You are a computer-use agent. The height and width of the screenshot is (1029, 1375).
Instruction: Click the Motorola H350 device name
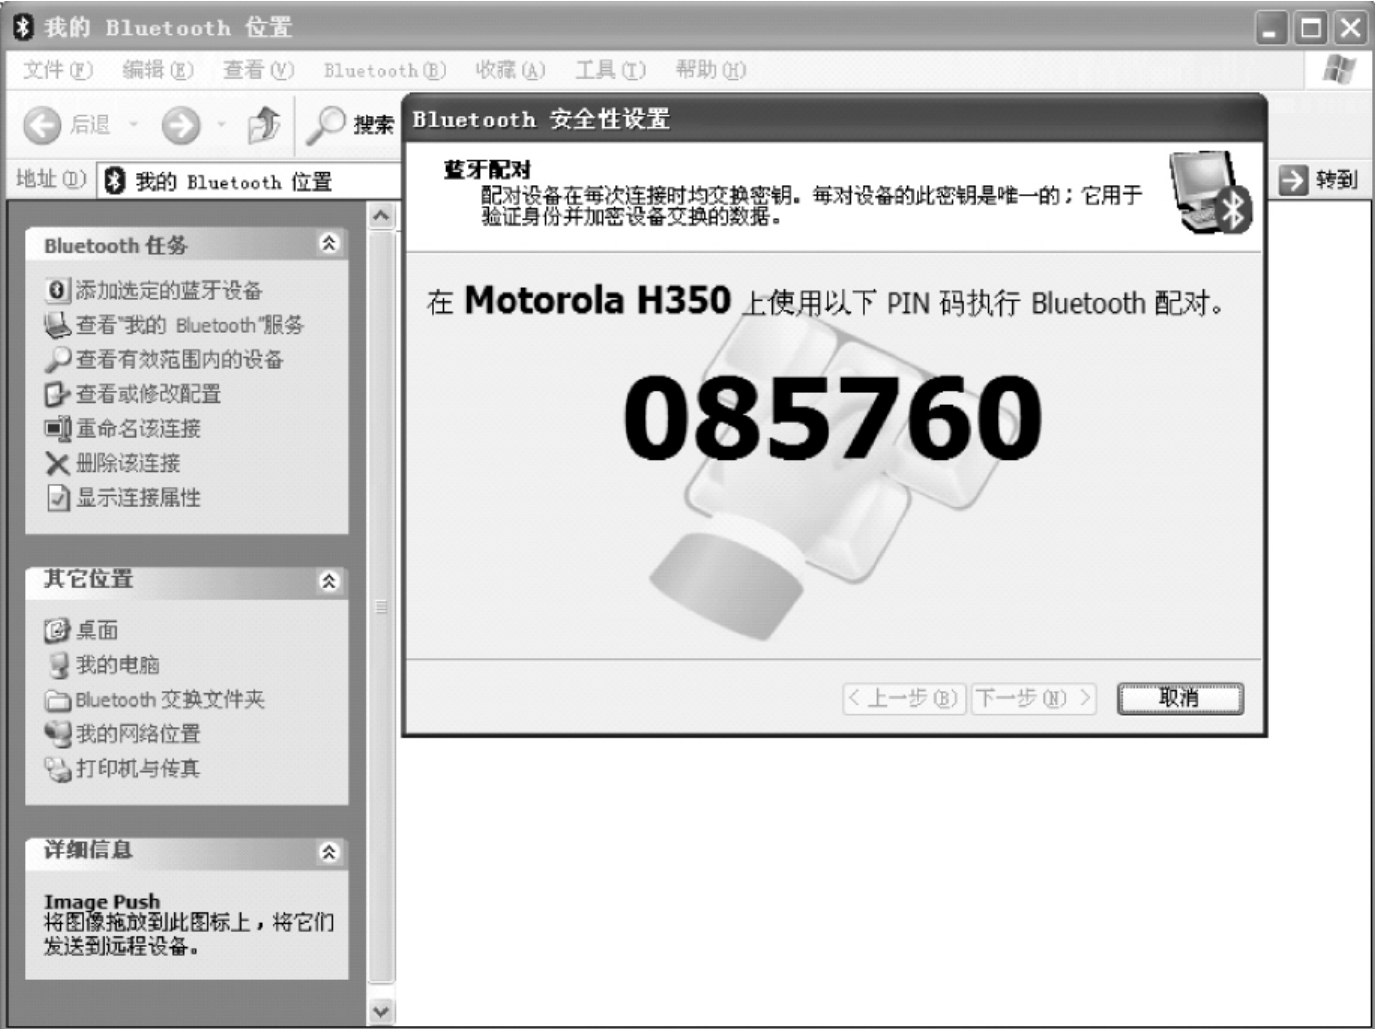598,300
